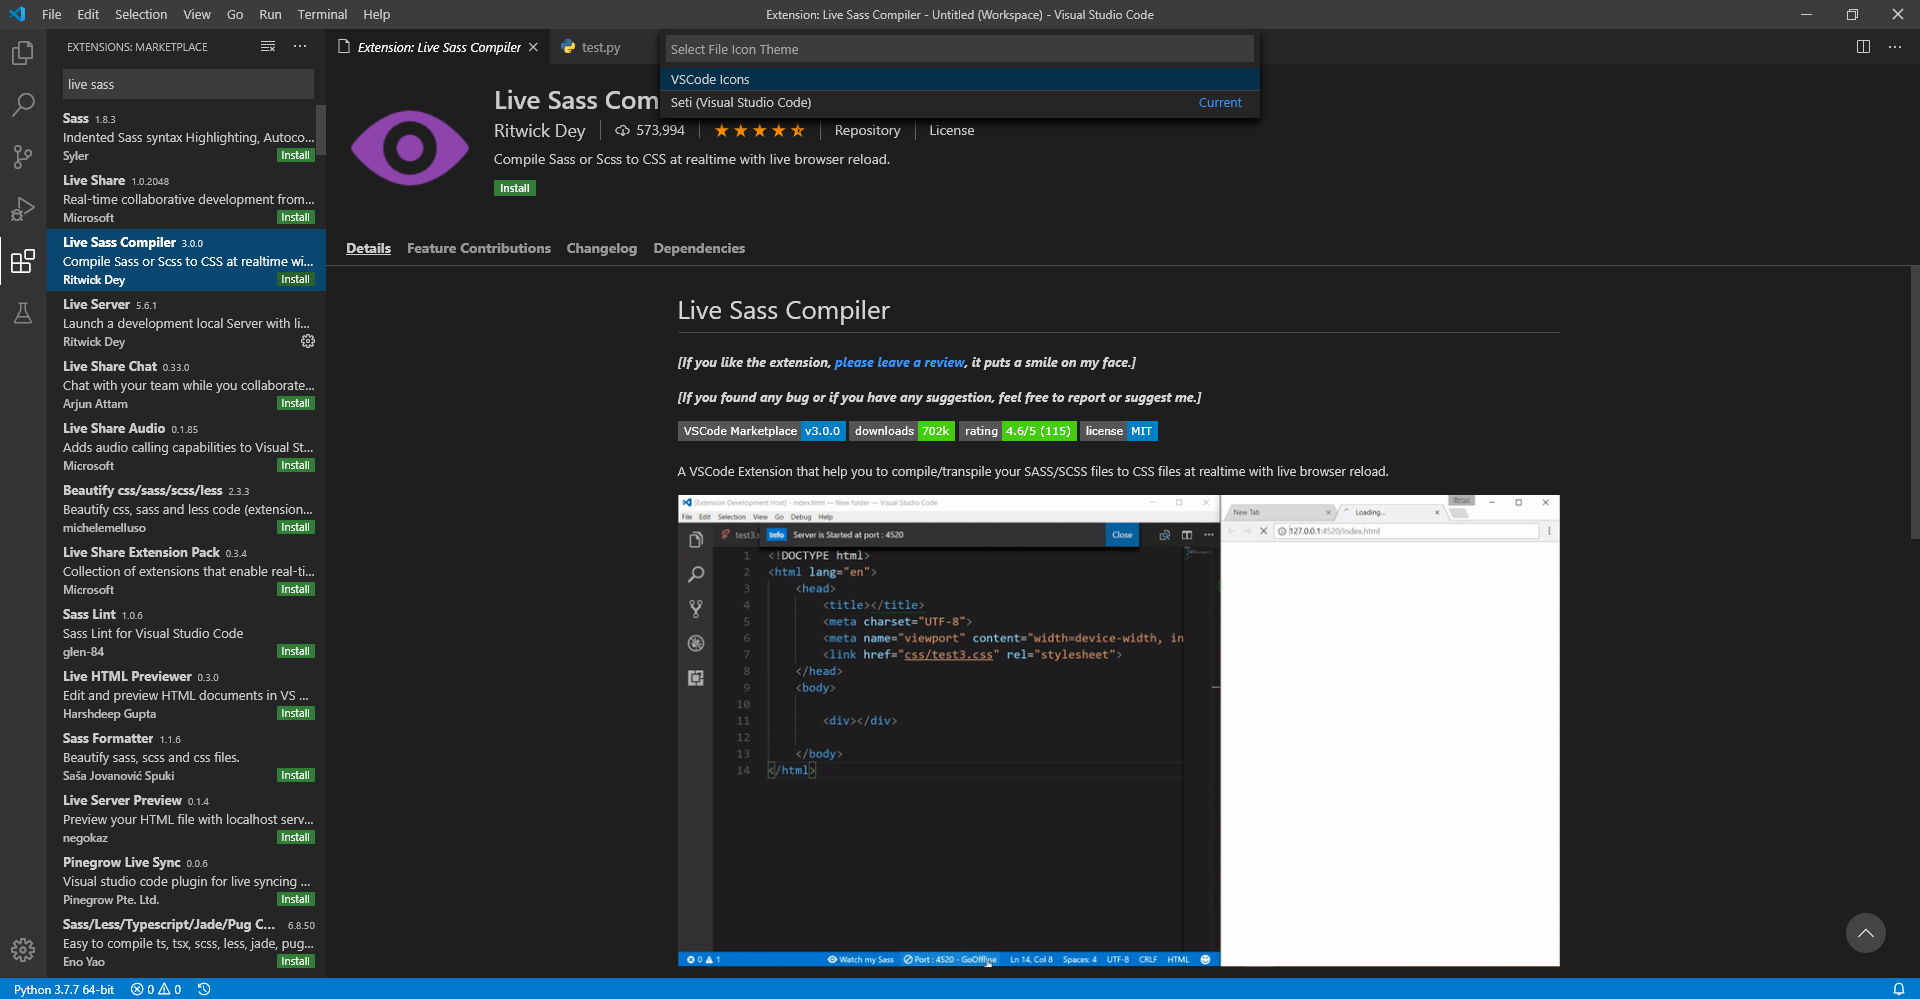This screenshot has width=1920, height=999.
Task: Open editor more actions ellipsis
Action: pos(1895,47)
